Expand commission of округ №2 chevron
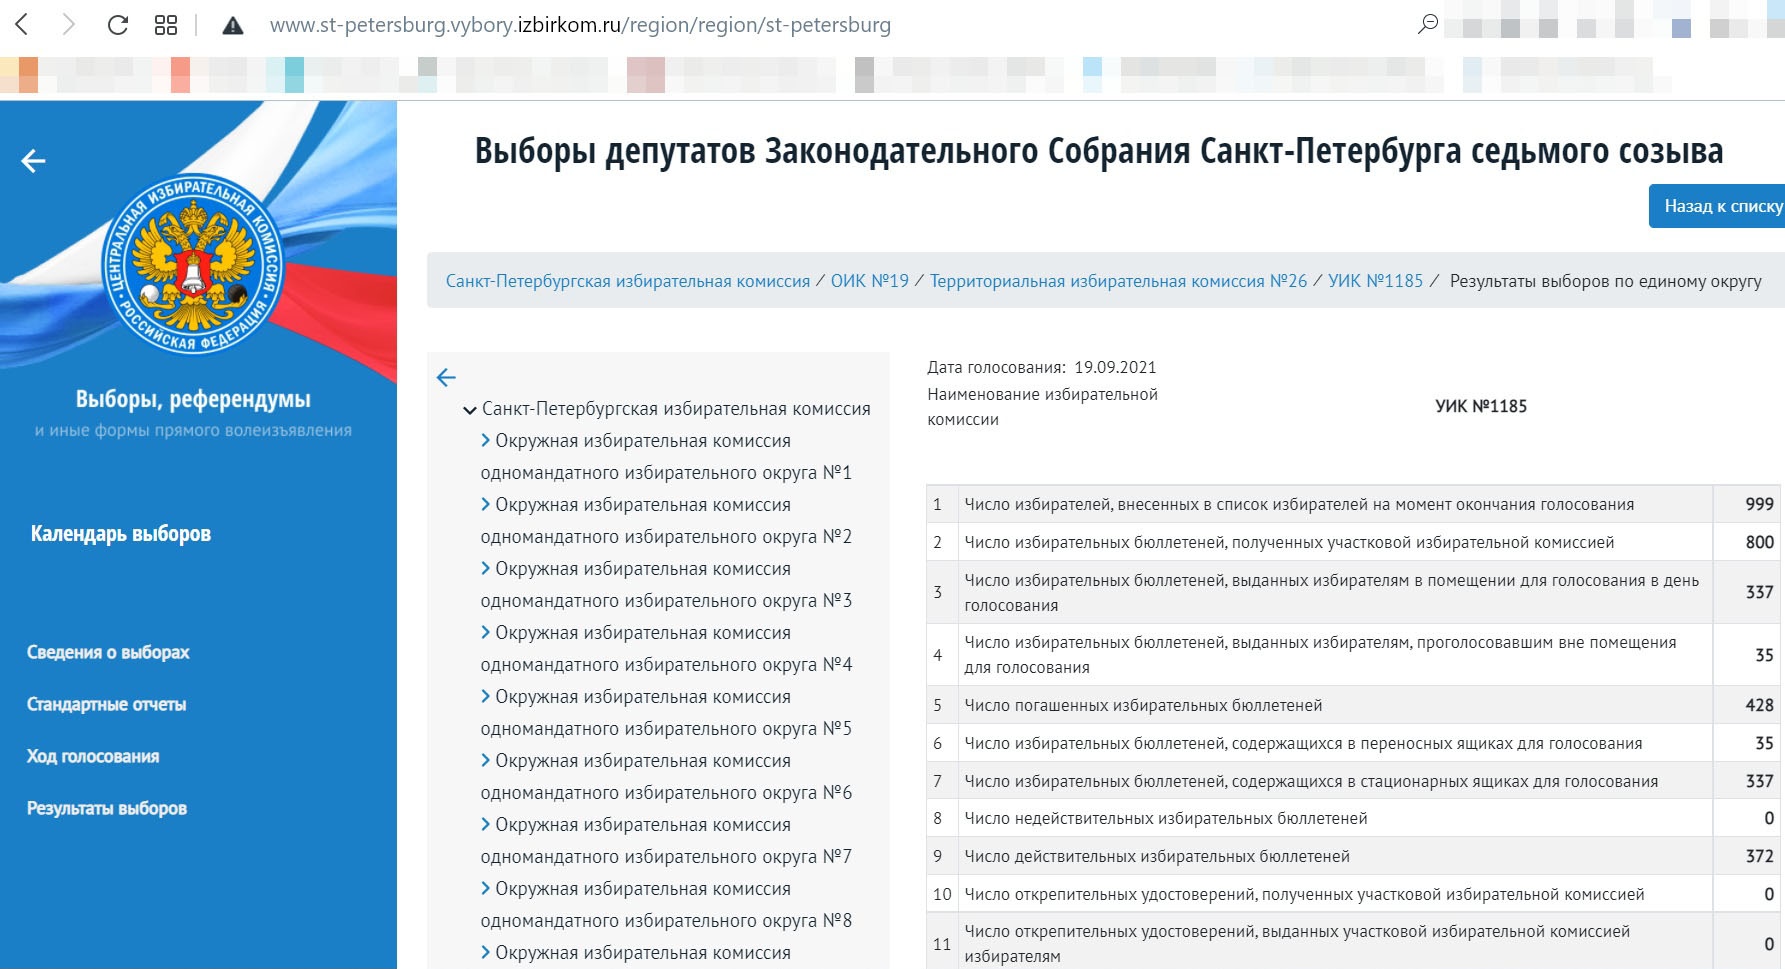 pos(485,504)
